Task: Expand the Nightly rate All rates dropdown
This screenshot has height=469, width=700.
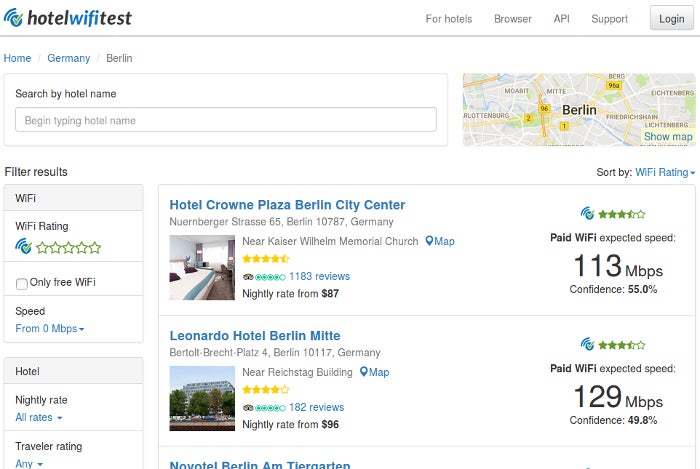Action: (39, 417)
